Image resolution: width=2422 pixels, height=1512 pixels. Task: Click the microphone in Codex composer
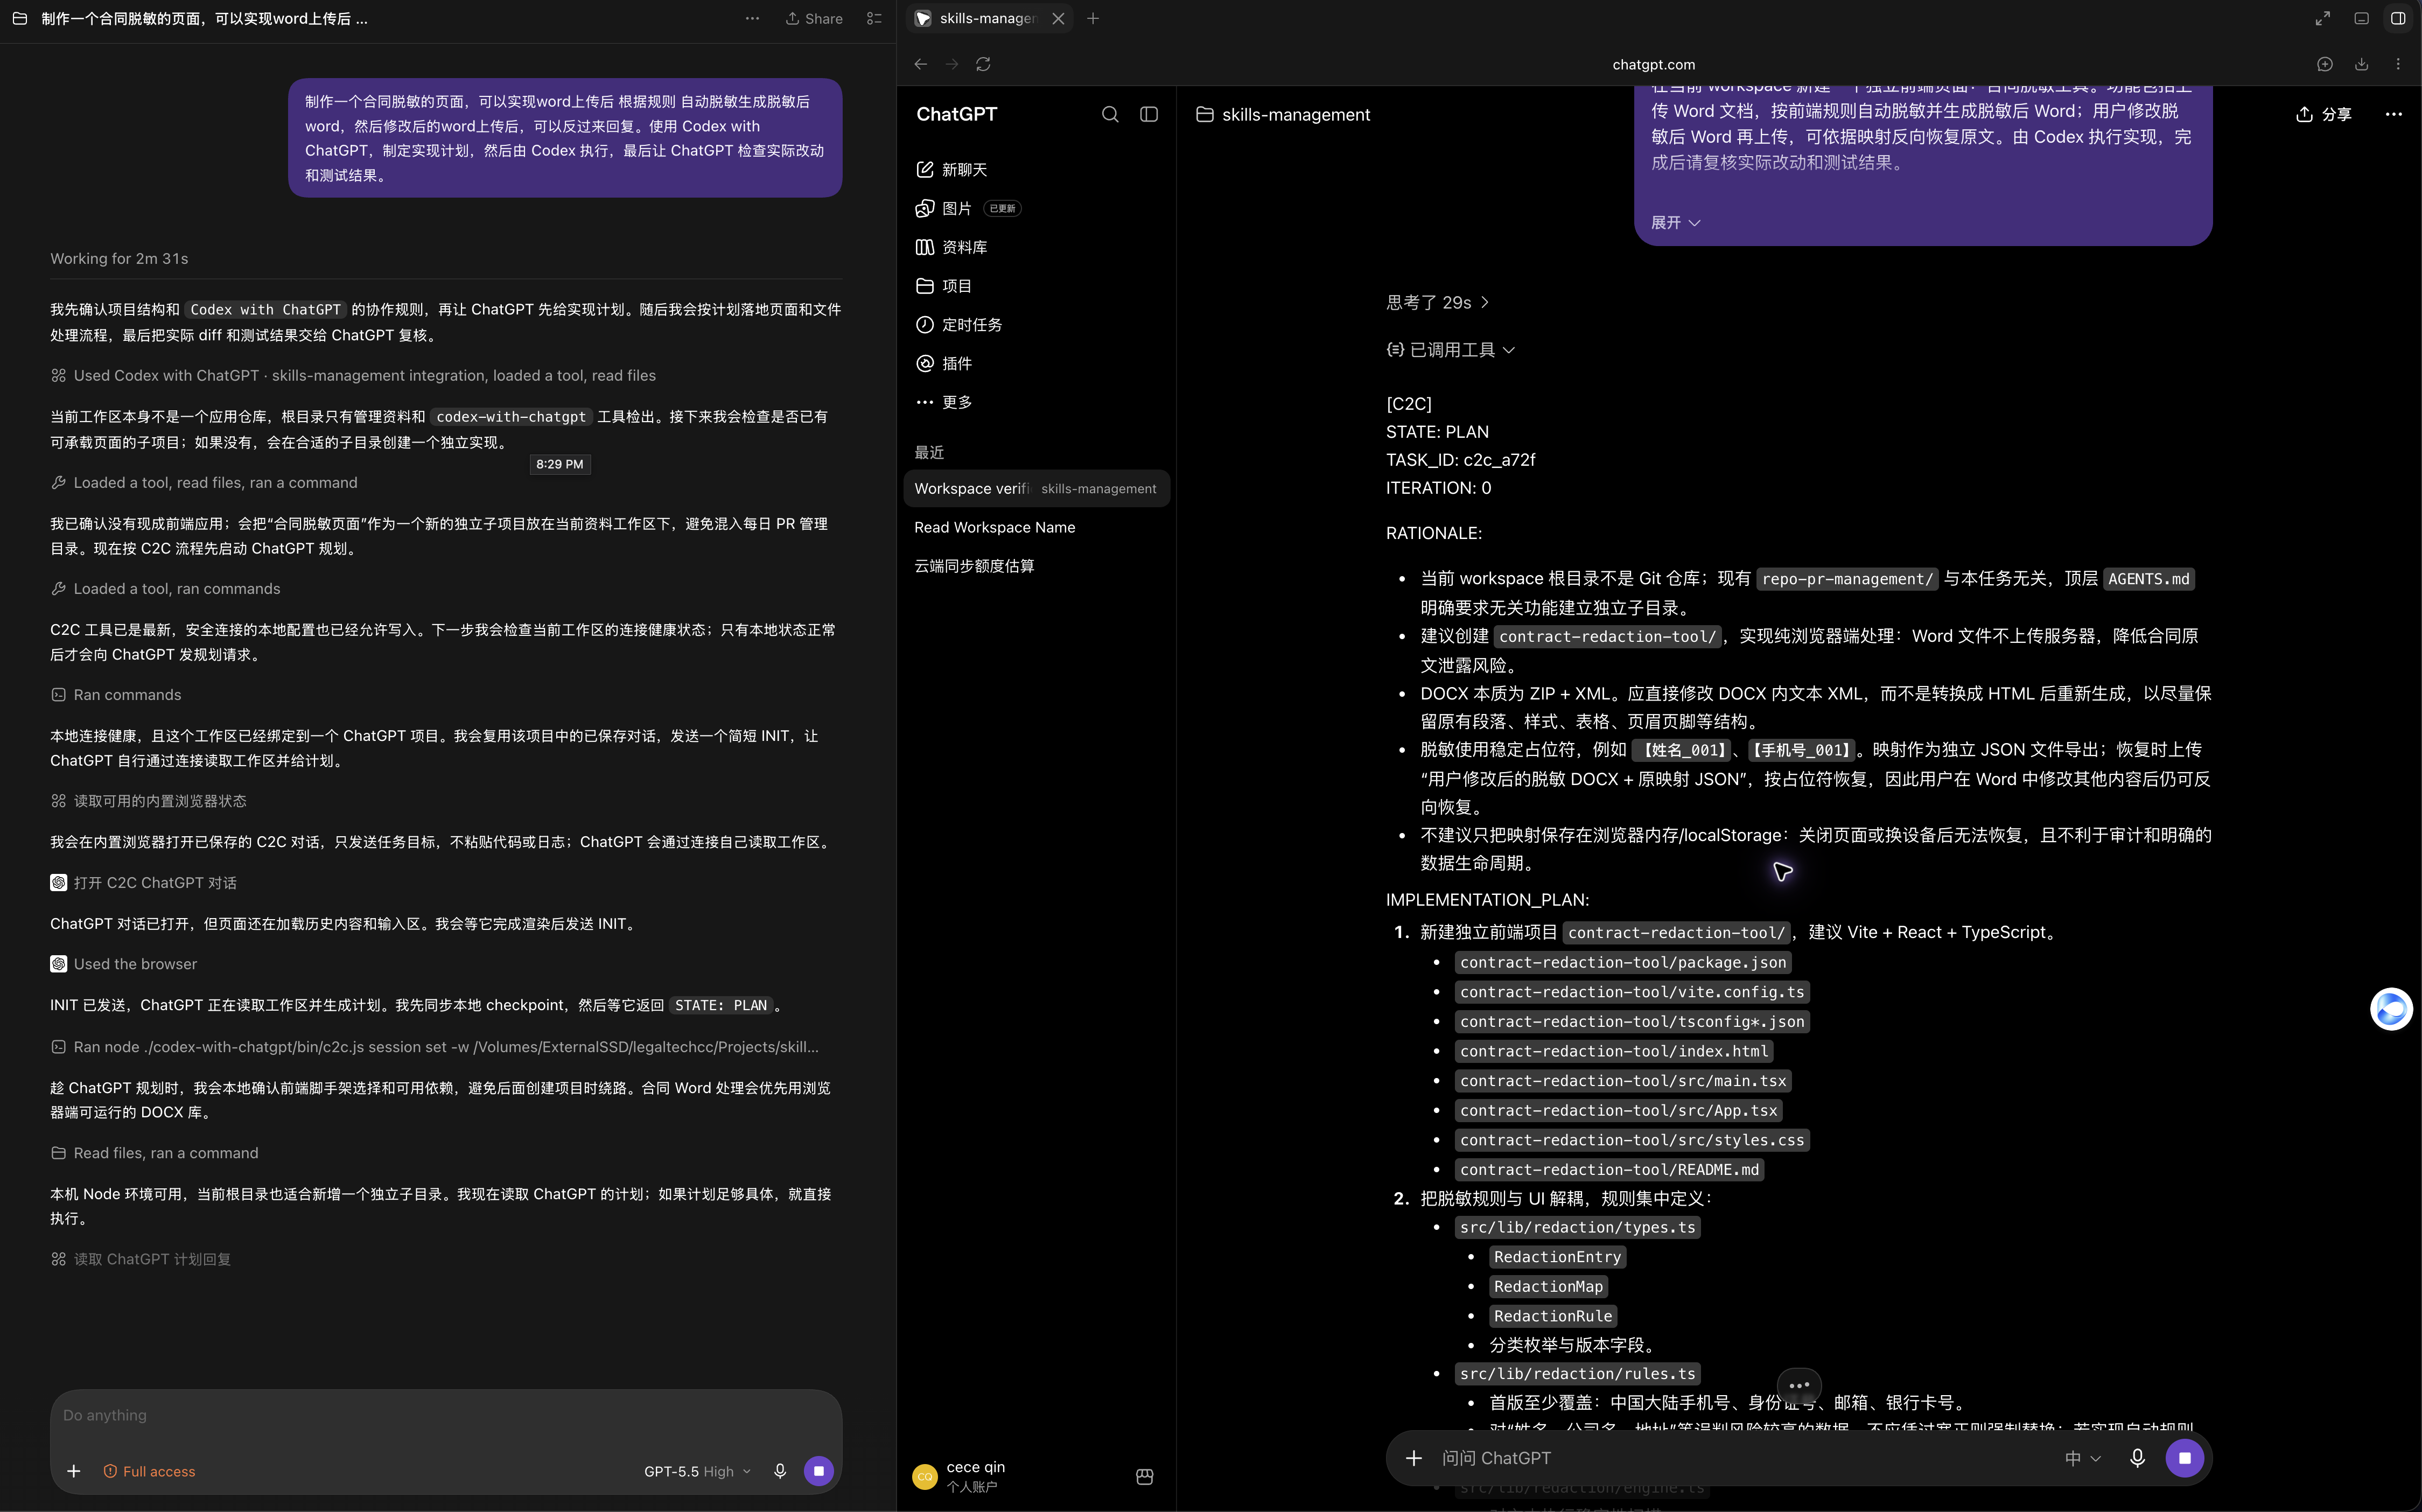[x=780, y=1471]
